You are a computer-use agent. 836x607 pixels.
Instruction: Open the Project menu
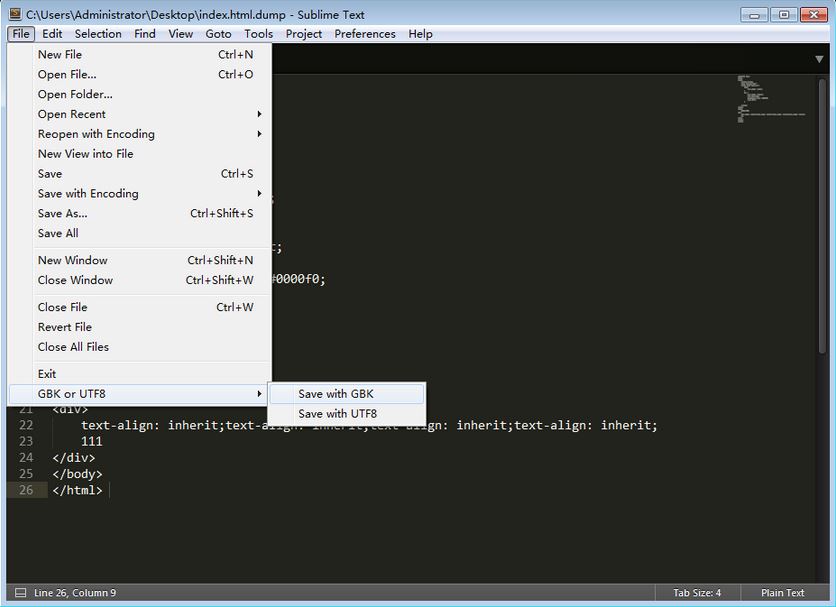(x=304, y=34)
